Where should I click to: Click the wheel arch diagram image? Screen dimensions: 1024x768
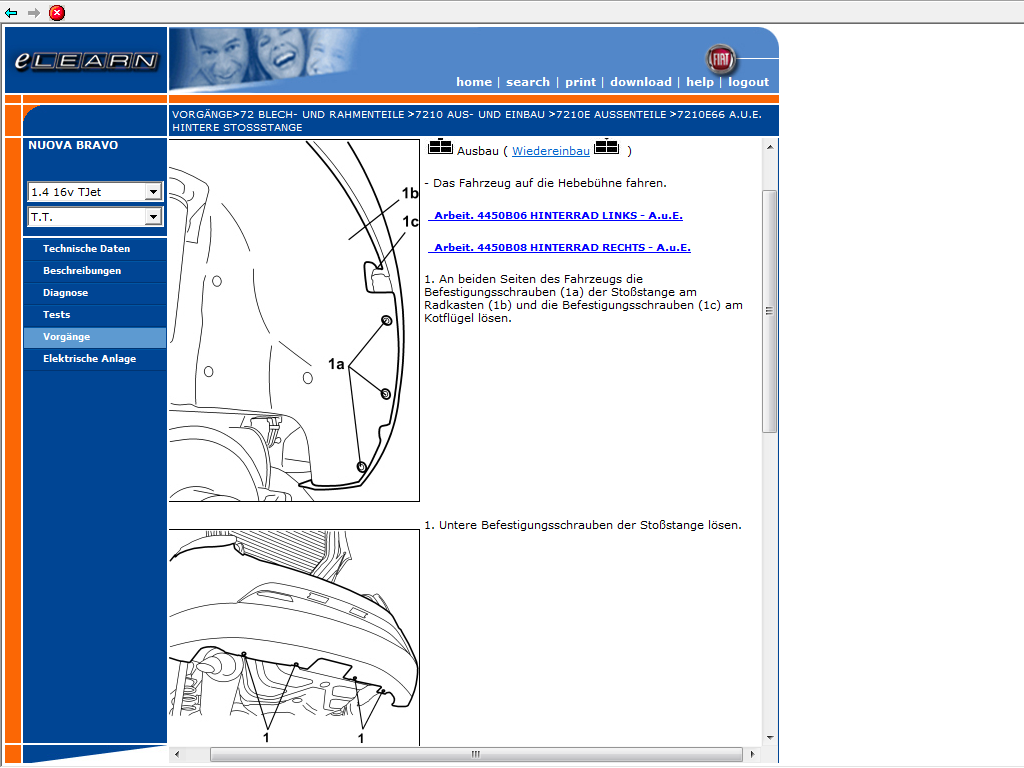coord(294,320)
